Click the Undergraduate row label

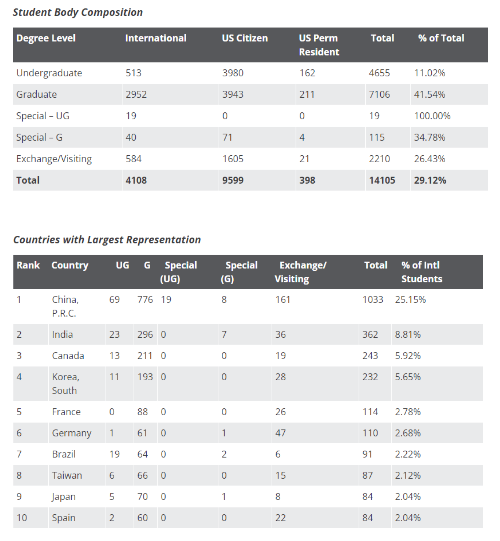49,73
